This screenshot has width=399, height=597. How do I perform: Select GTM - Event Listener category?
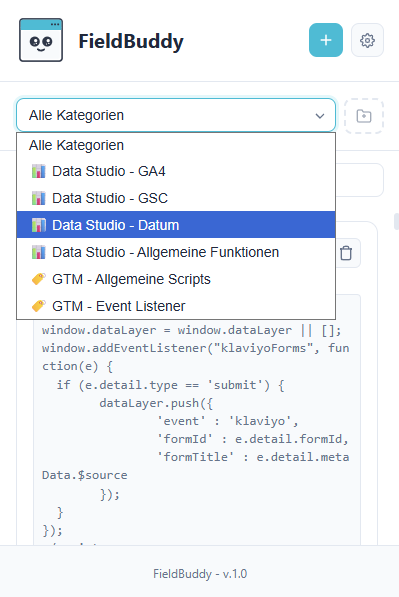(176, 306)
